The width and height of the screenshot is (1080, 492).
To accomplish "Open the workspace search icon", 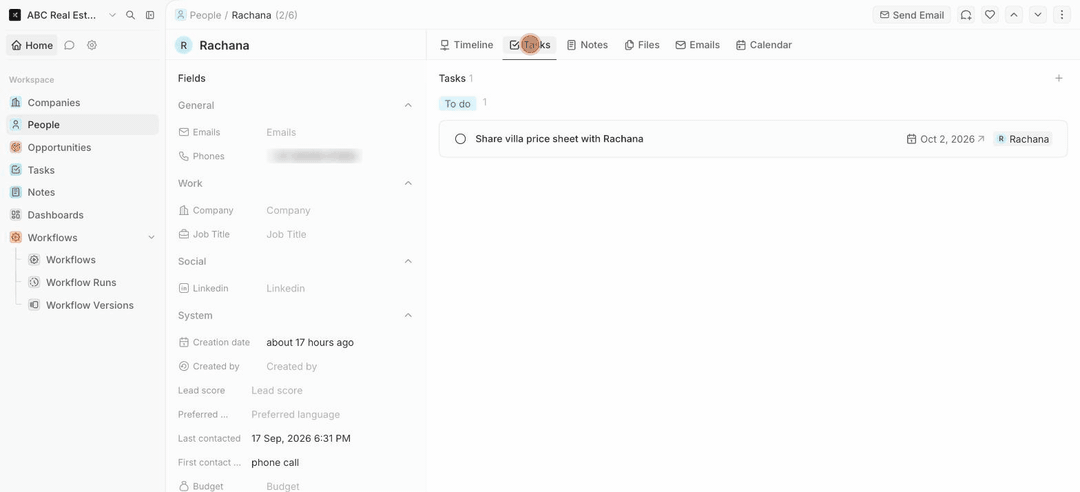I will pyautogui.click(x=130, y=14).
